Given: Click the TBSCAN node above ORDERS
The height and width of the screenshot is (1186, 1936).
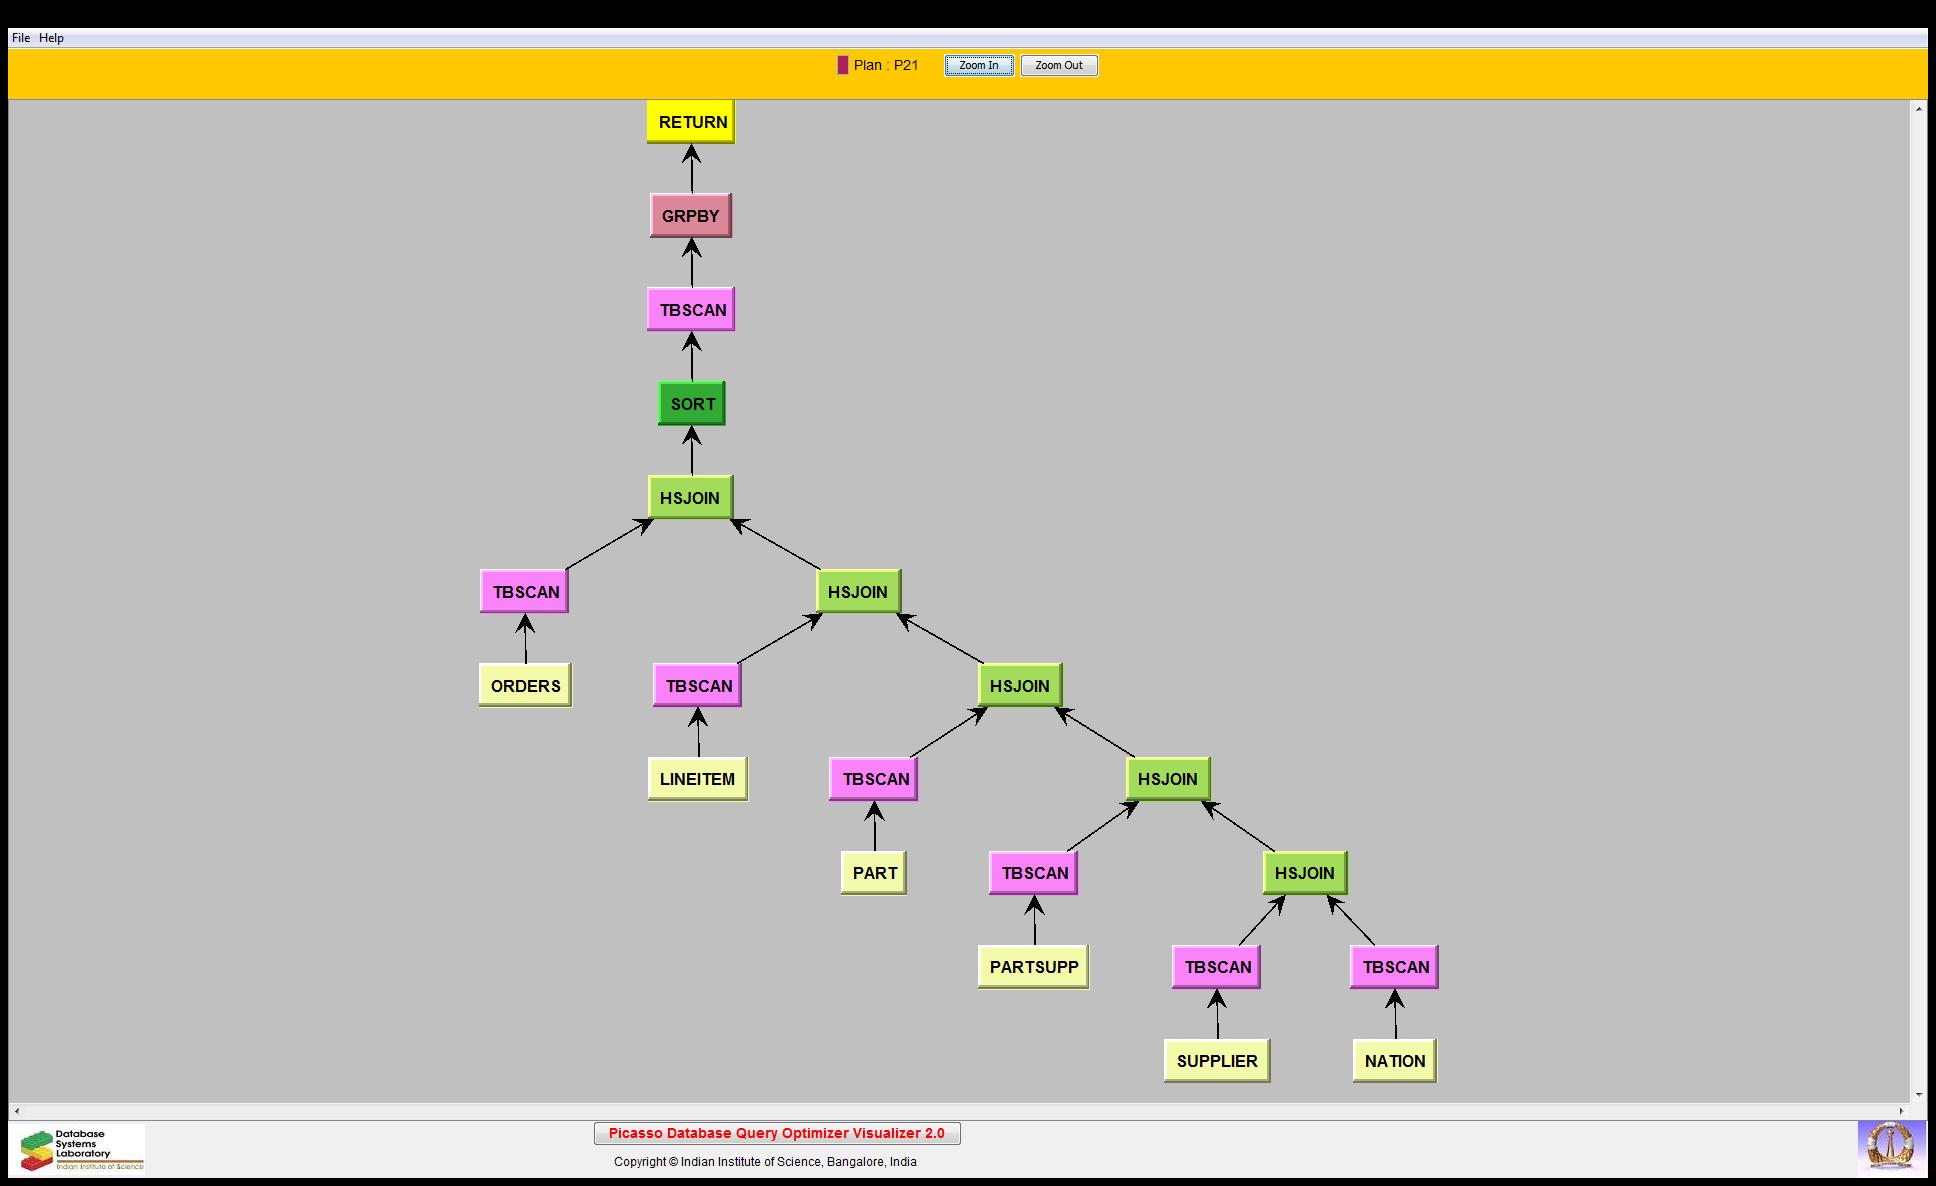Looking at the screenshot, I should coord(525,592).
